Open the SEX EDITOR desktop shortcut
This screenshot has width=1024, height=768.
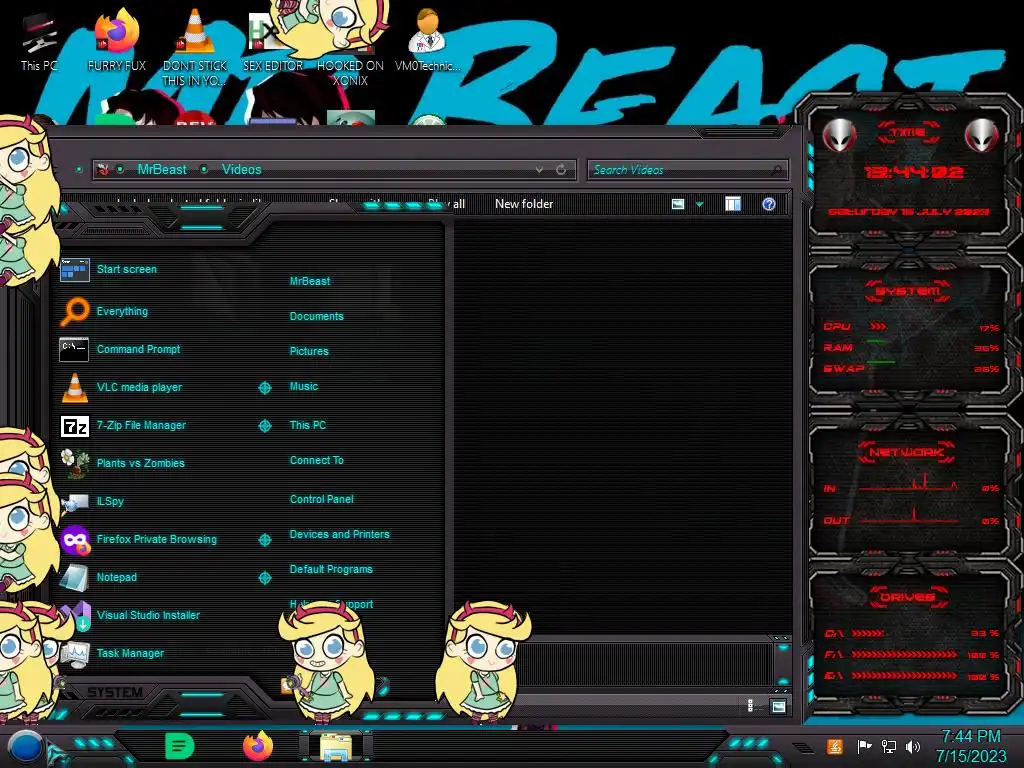coord(272,40)
